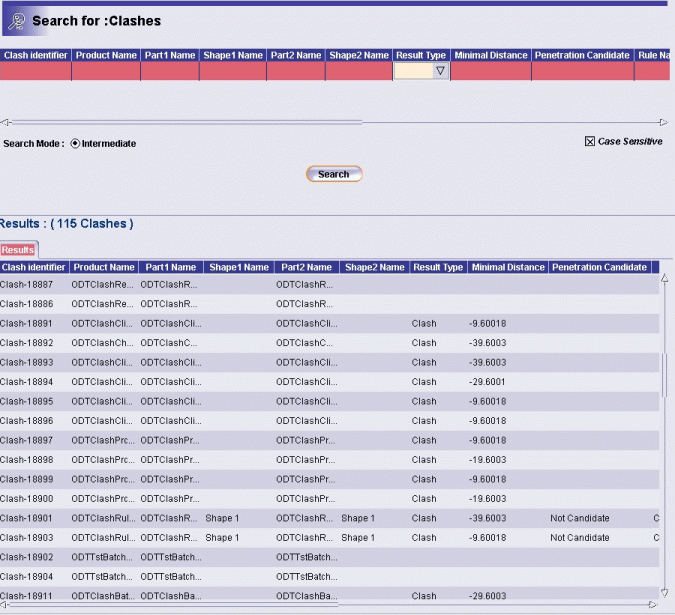
Task: Open the Result Type filter dropdown
Action: 439,72
